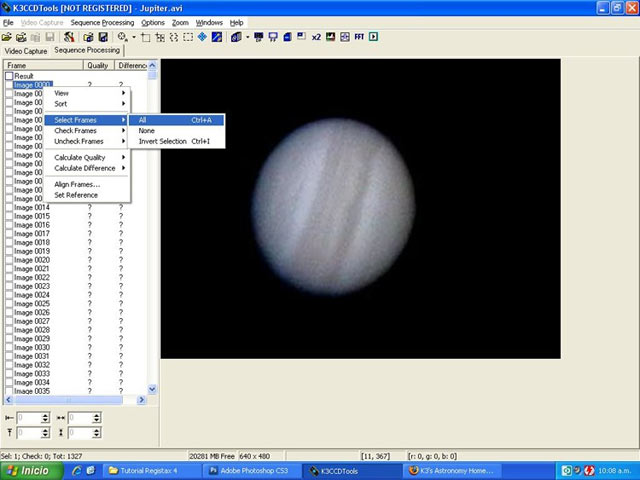Click the open file folder icon
This screenshot has width=640, height=480.
(x=7, y=37)
